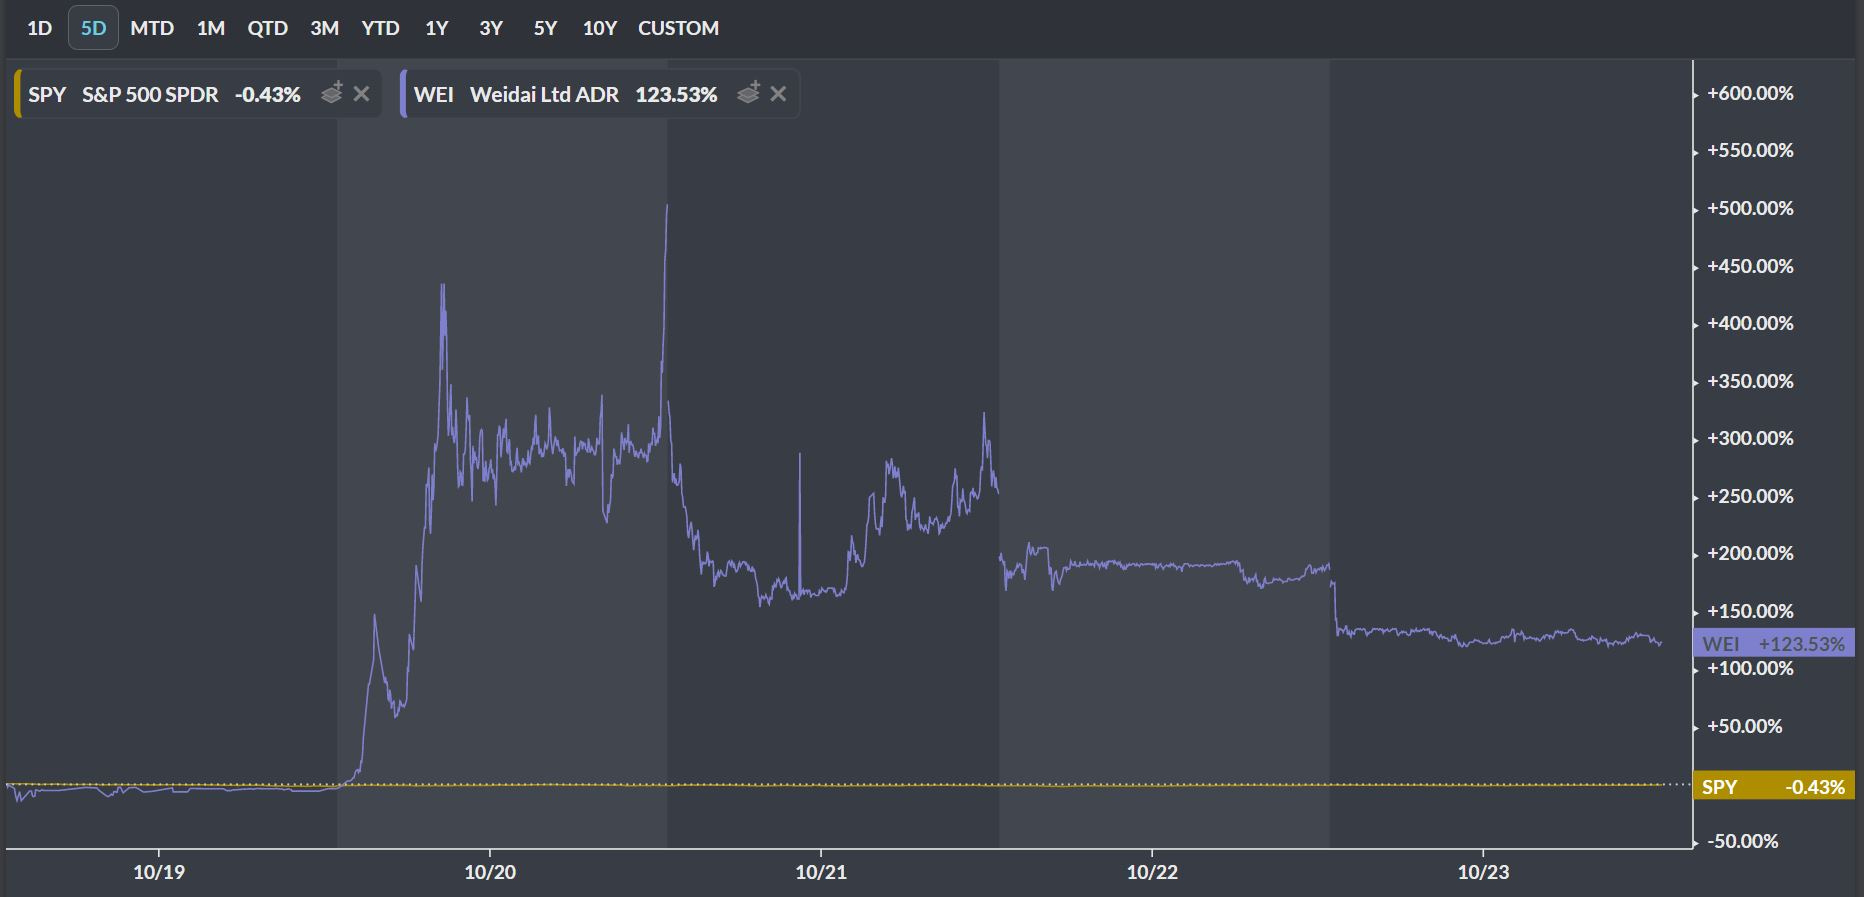Click the 10/20 date axis label

(490, 872)
